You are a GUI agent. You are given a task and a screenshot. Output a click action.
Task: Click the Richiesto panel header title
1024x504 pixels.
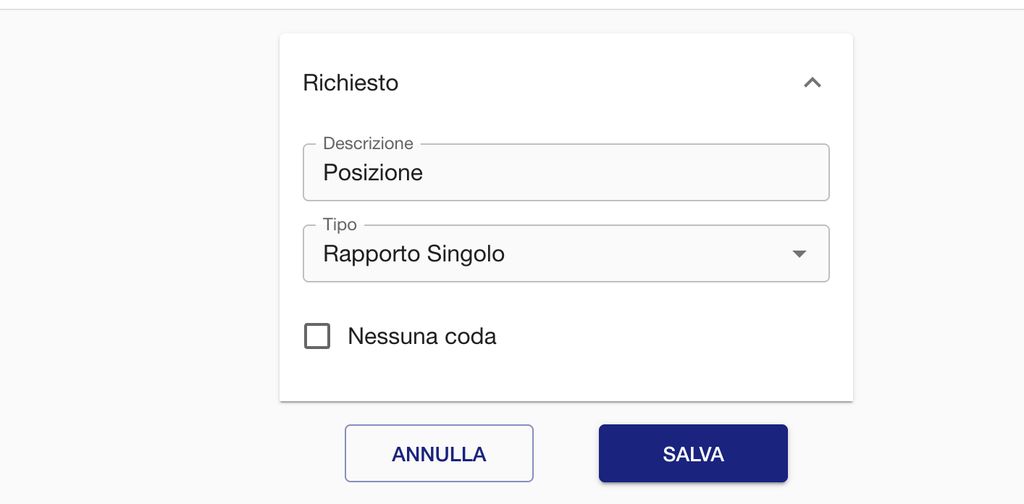pyautogui.click(x=351, y=83)
